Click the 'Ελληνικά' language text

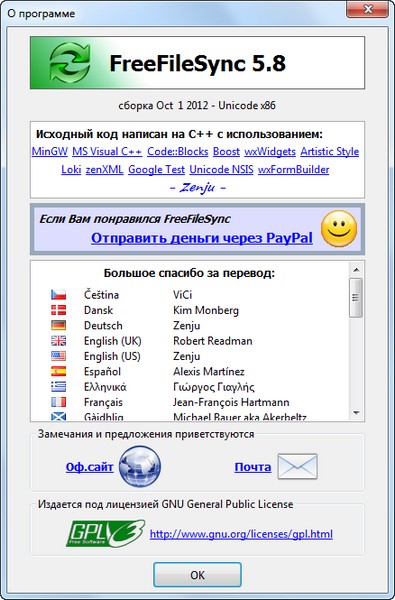(105, 387)
